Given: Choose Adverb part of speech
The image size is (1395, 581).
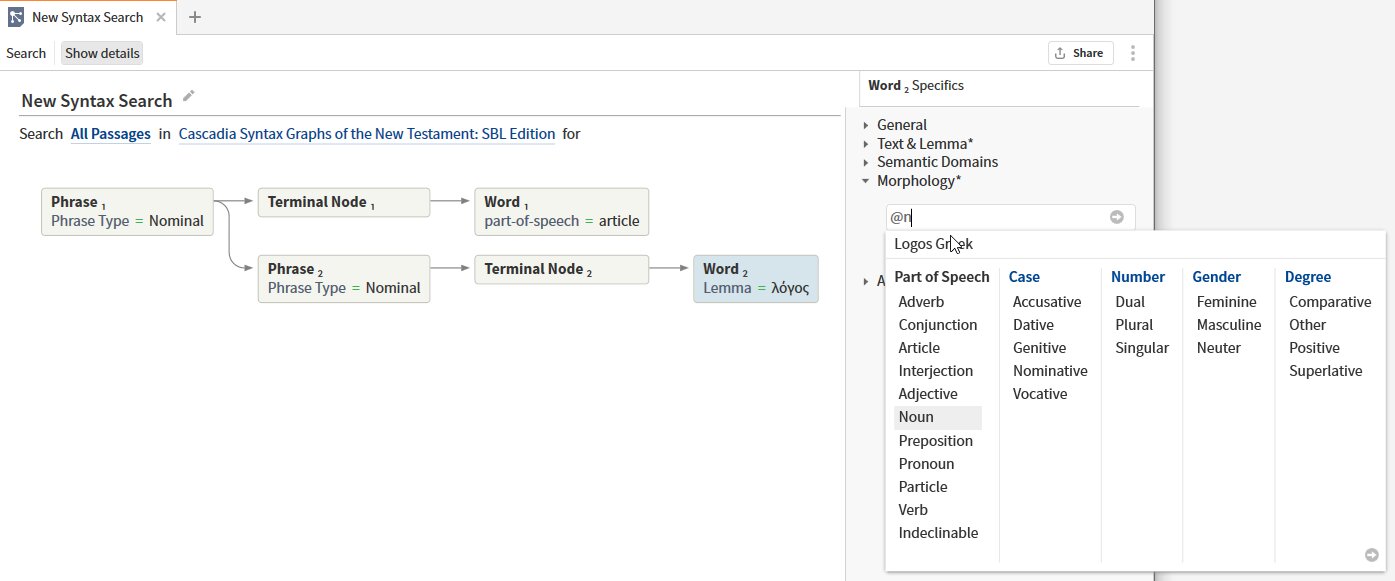Looking at the screenshot, I should (921, 302).
